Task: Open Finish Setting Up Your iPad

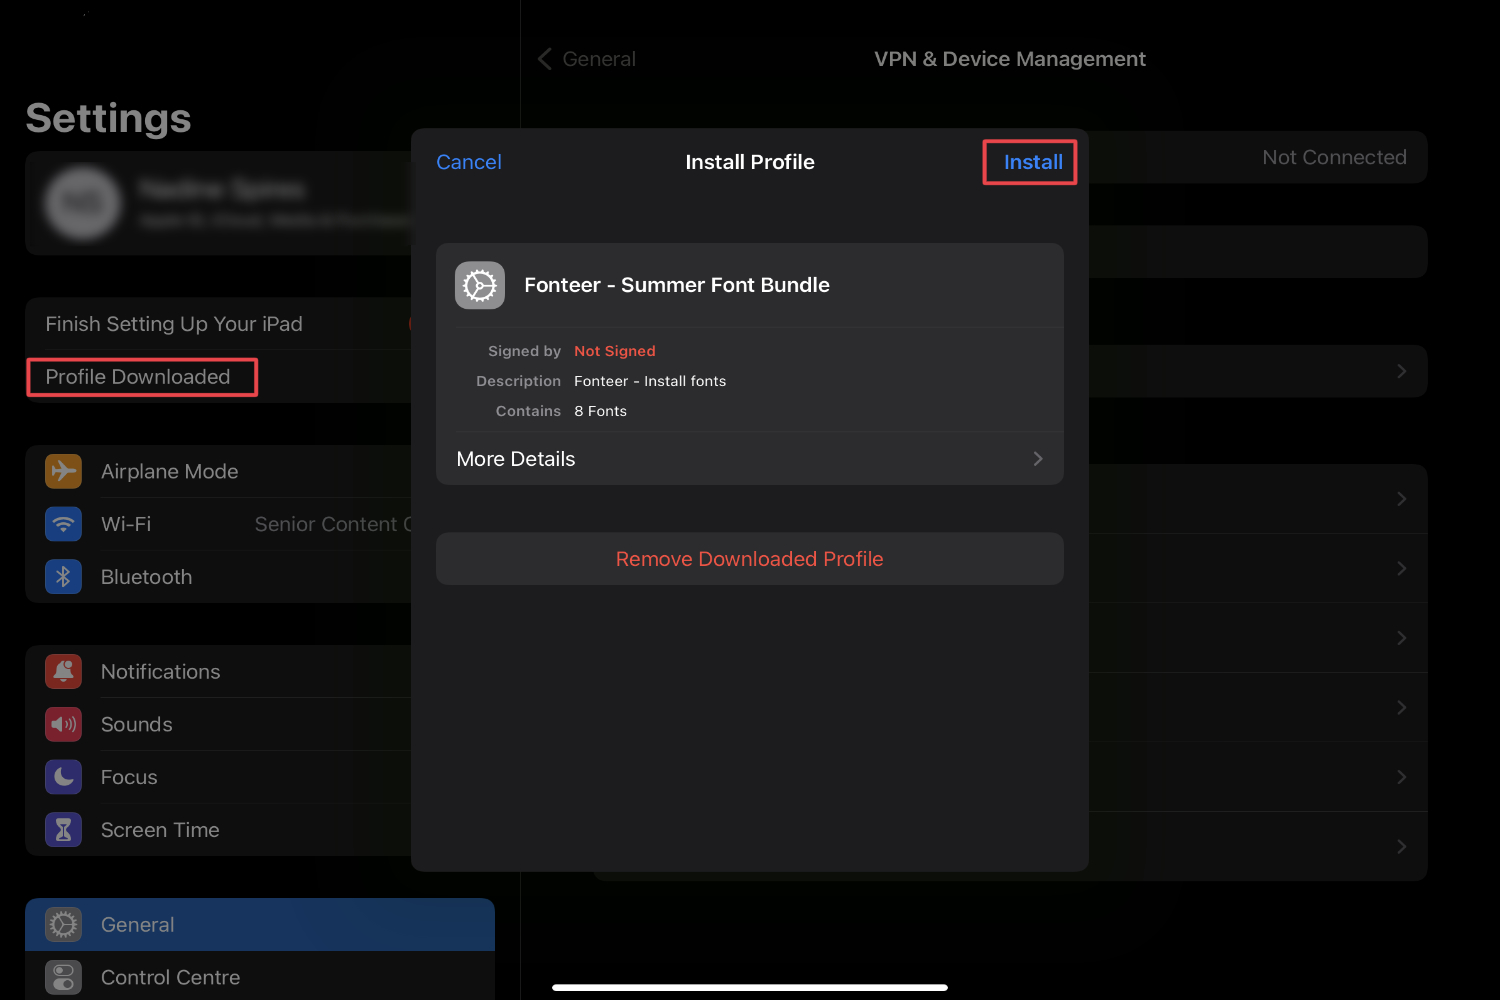Action: (174, 324)
